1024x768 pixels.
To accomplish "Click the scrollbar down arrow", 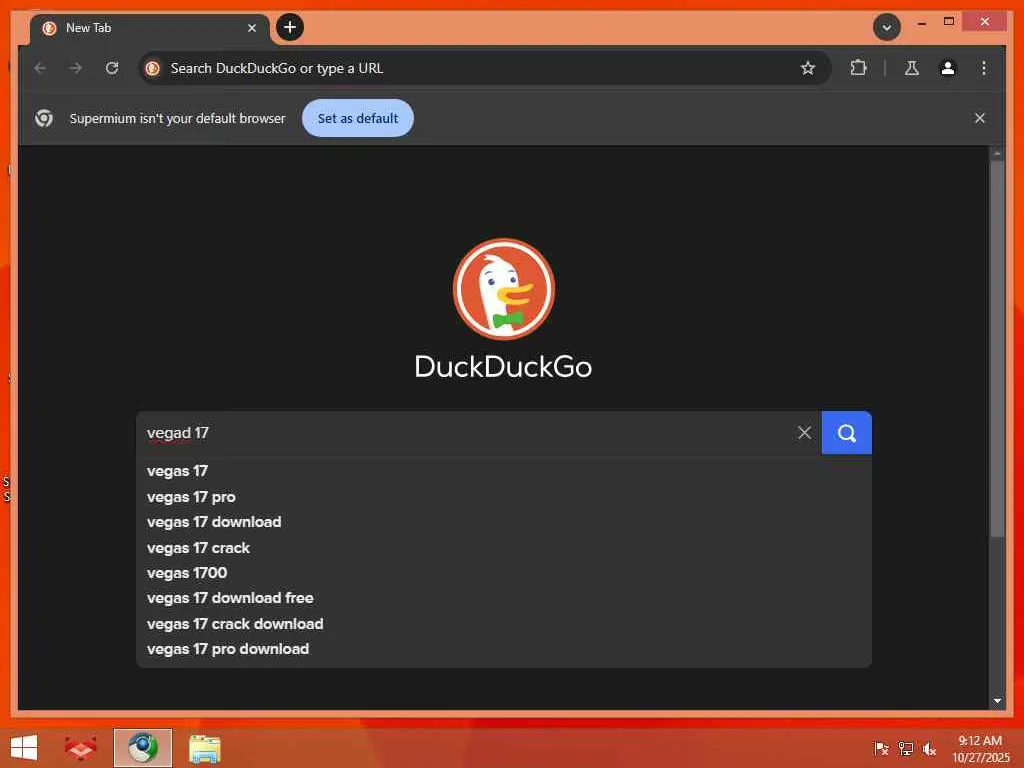I will tap(997, 701).
